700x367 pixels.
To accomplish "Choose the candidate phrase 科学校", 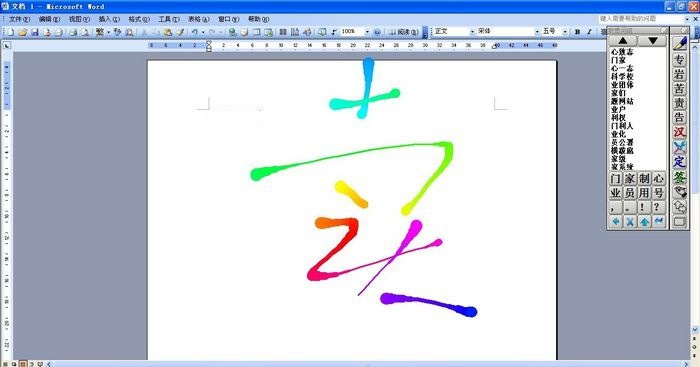I will 622,76.
